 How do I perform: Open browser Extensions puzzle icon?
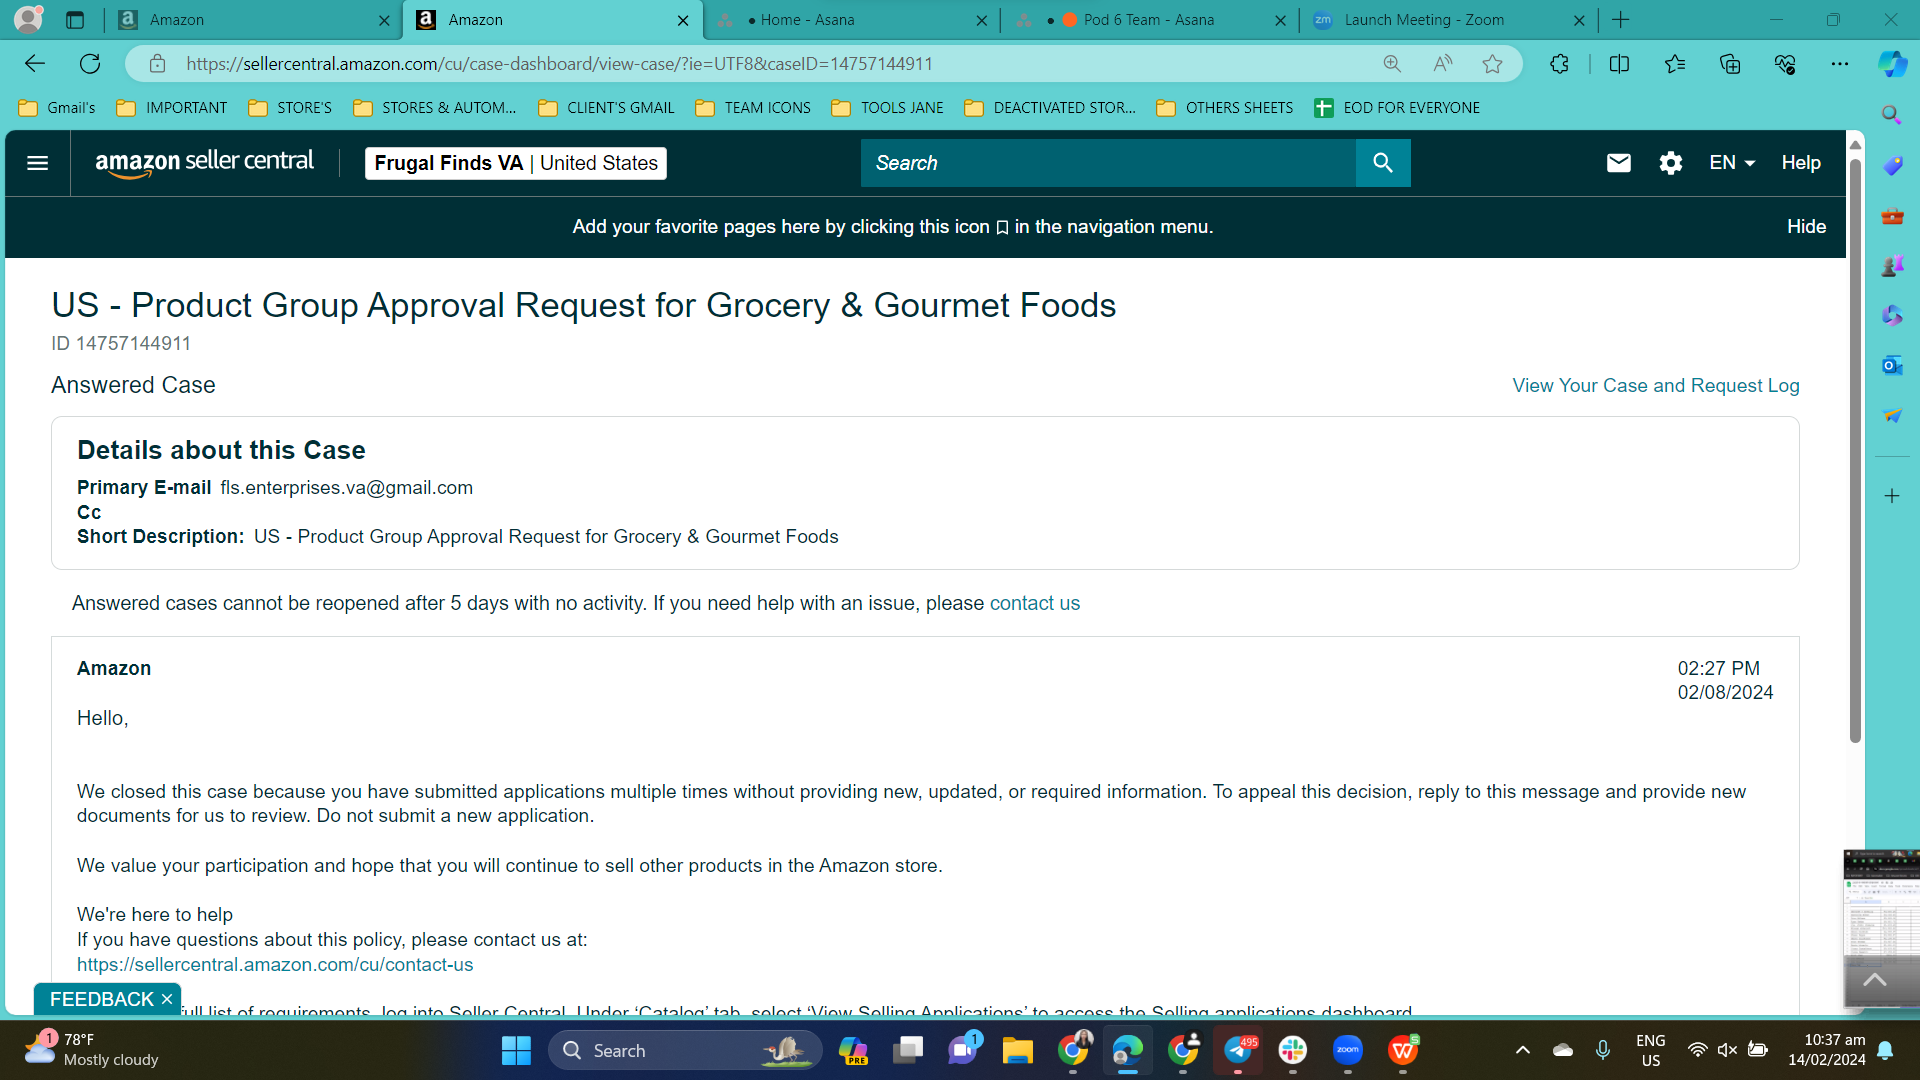(x=1559, y=64)
